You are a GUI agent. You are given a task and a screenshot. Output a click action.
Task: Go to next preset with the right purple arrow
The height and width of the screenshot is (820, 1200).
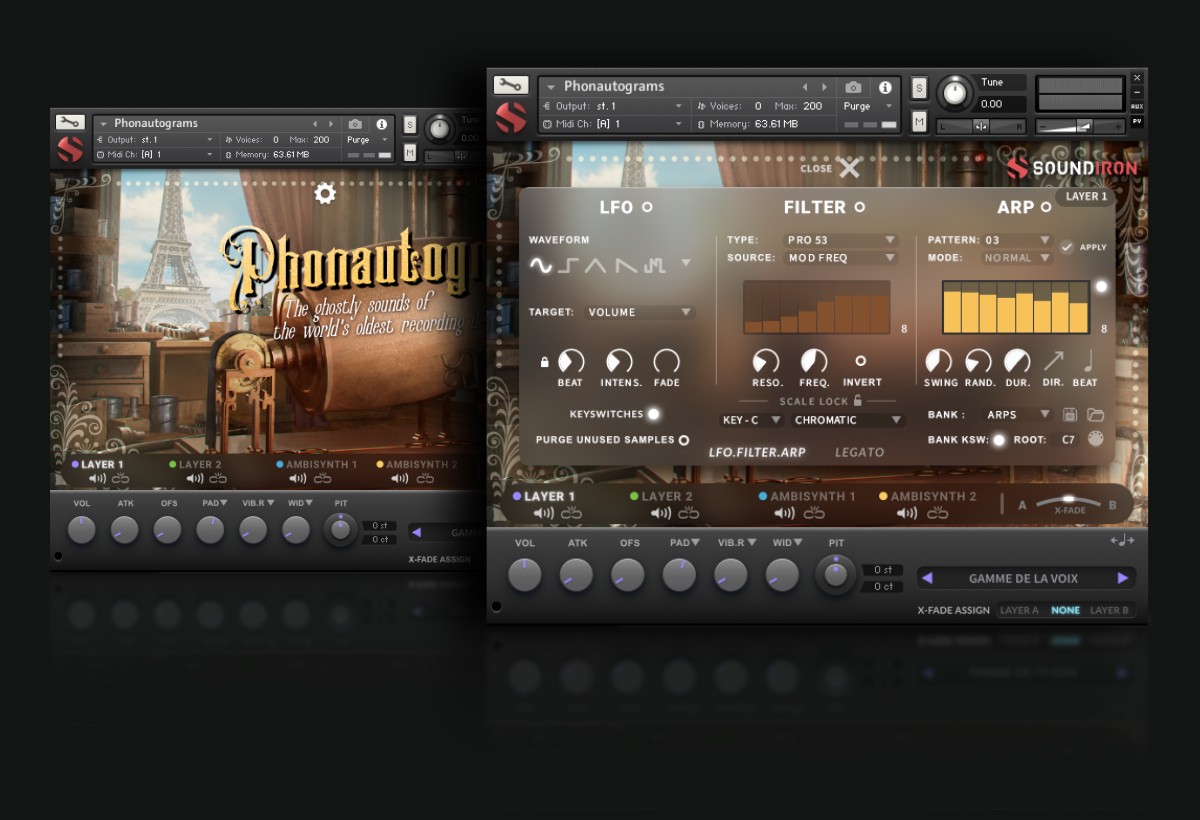[1123, 578]
